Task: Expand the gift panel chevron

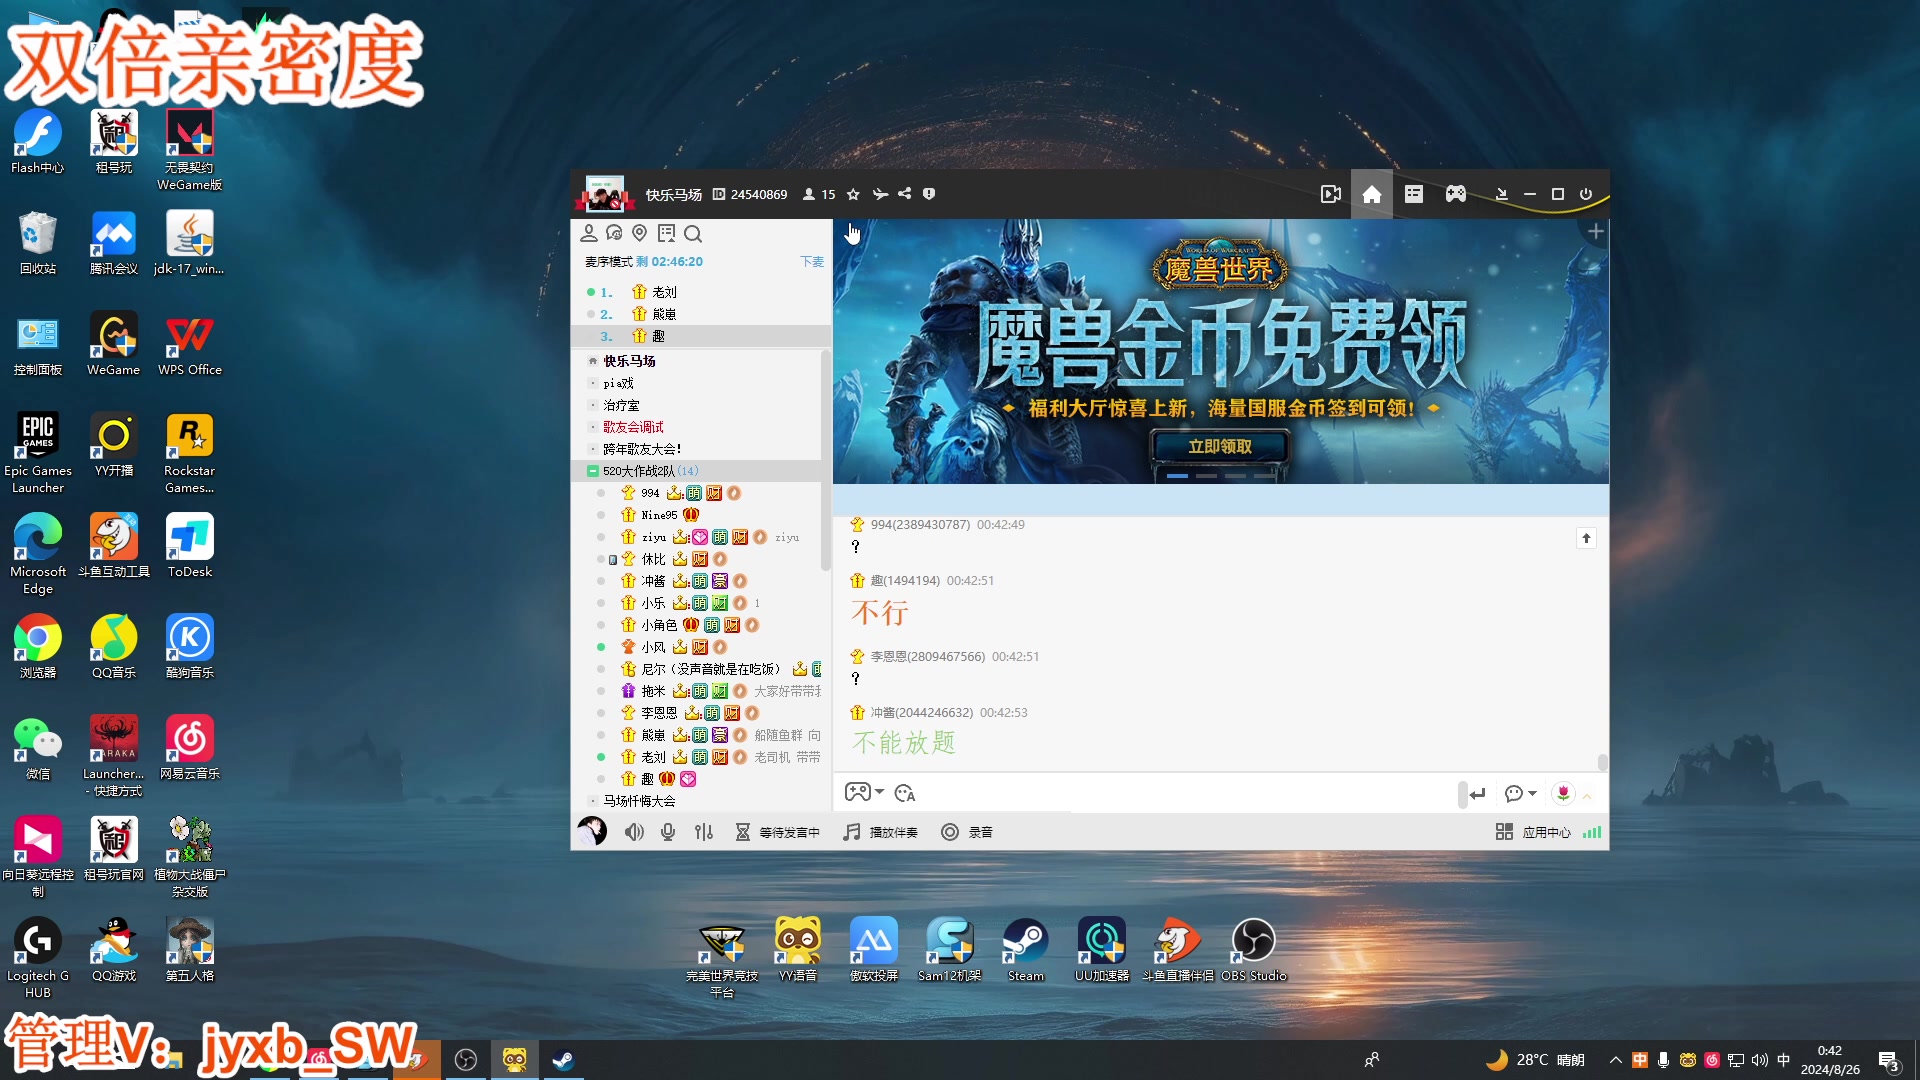Action: (x=1587, y=796)
